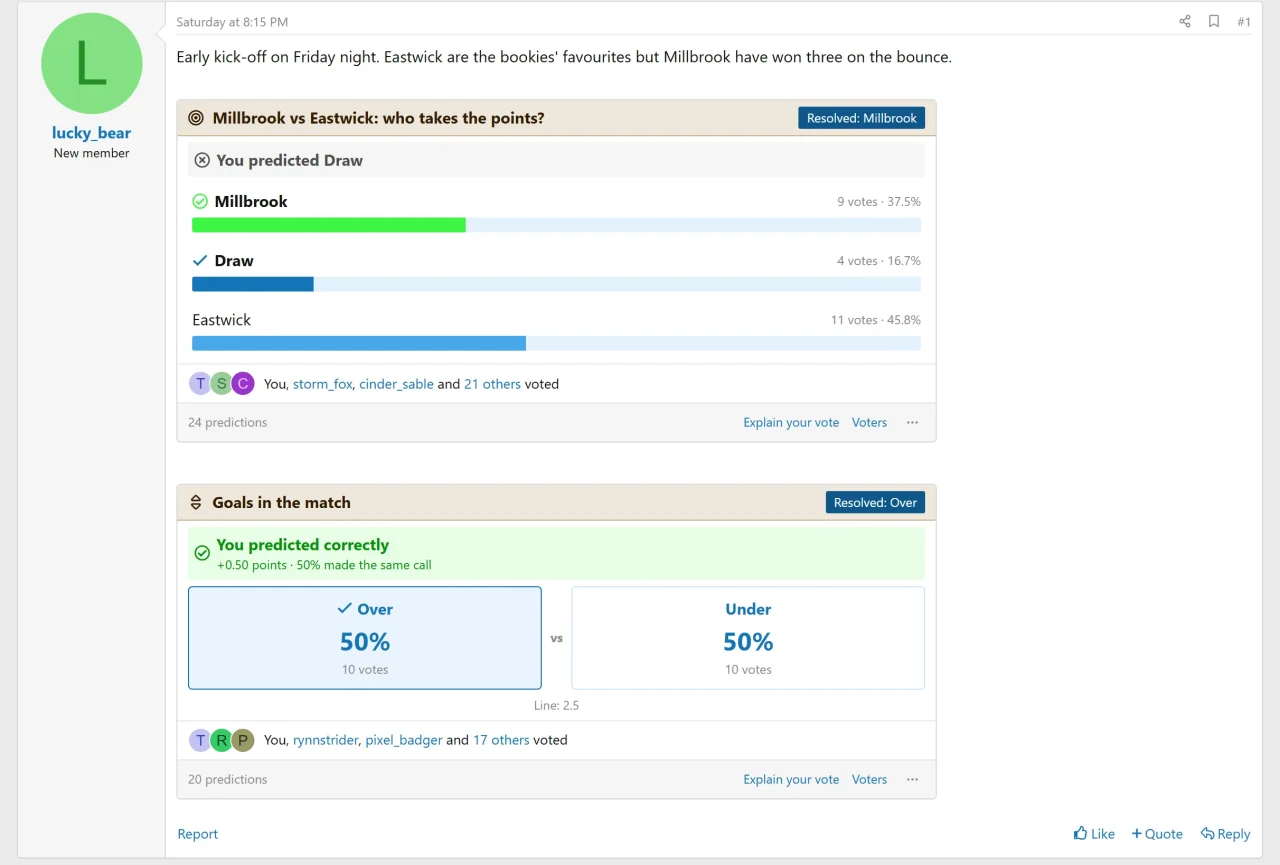Bookmark this post
The image size is (1280, 865).
pyautogui.click(x=1214, y=21)
